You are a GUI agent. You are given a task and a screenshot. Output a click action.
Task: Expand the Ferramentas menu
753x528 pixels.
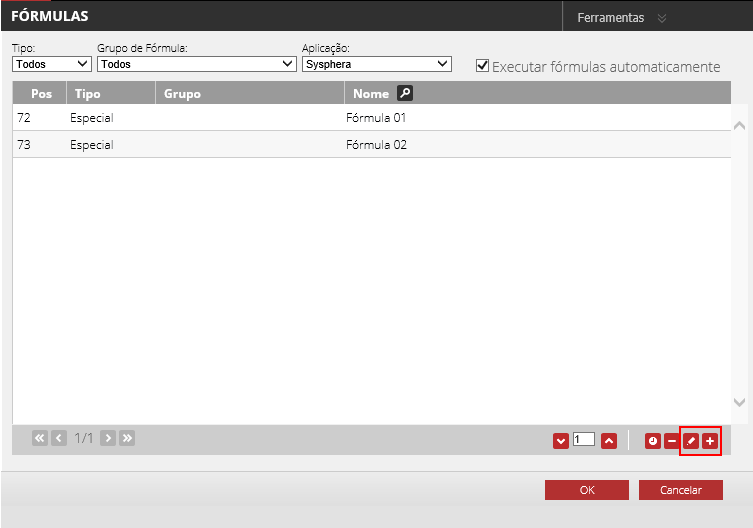tap(621, 18)
